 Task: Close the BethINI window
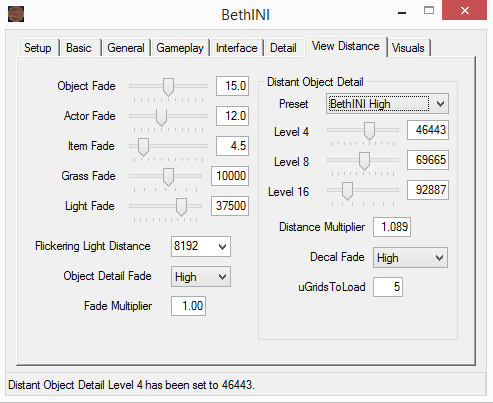[x=464, y=10]
